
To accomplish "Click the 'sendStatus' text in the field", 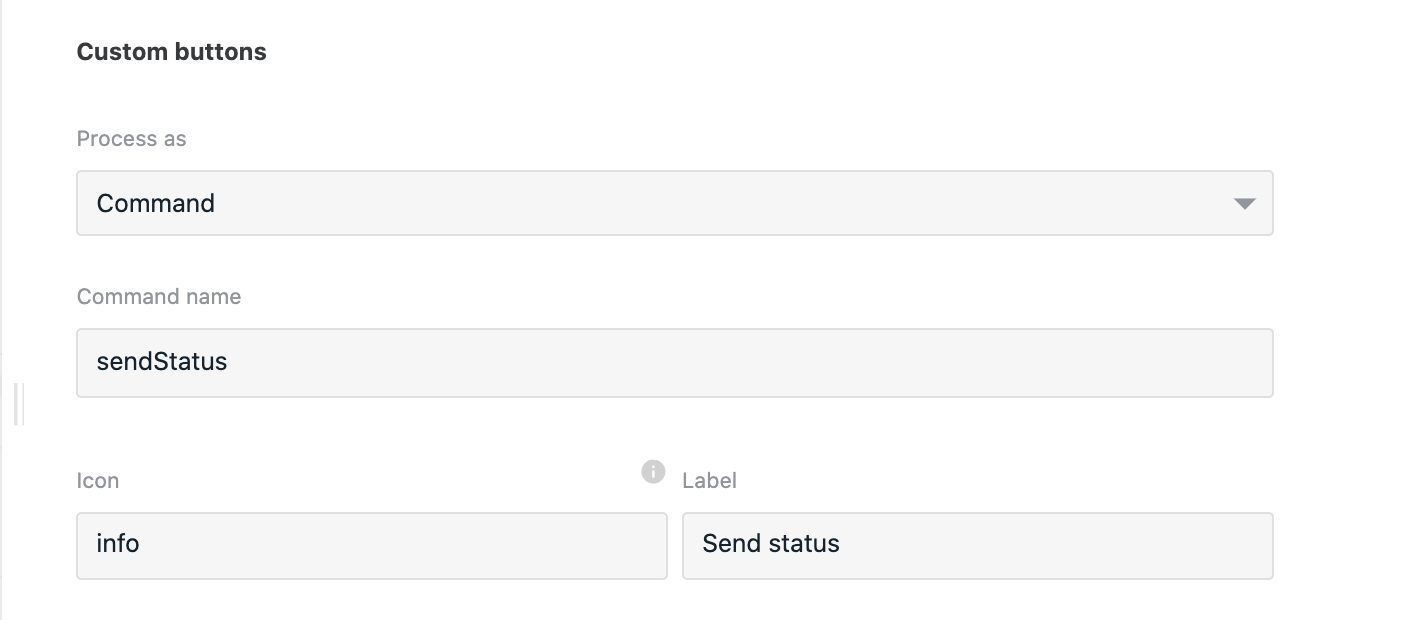I will (162, 361).
